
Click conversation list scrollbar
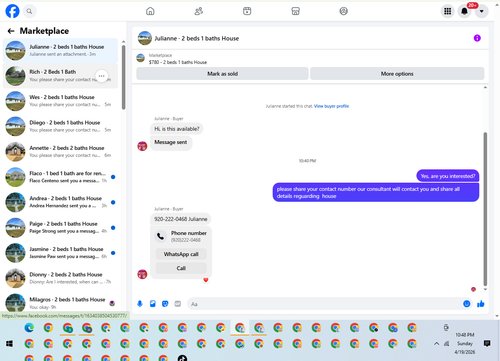point(123,77)
